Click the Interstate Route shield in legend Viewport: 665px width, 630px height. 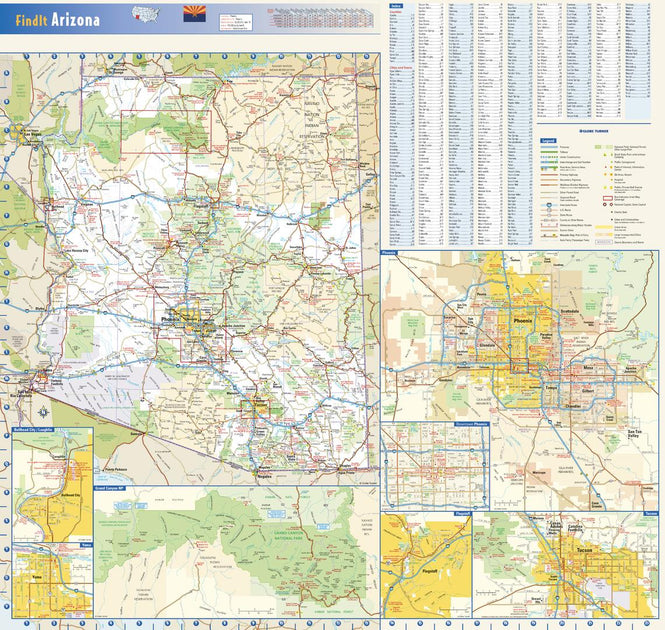click(547, 205)
